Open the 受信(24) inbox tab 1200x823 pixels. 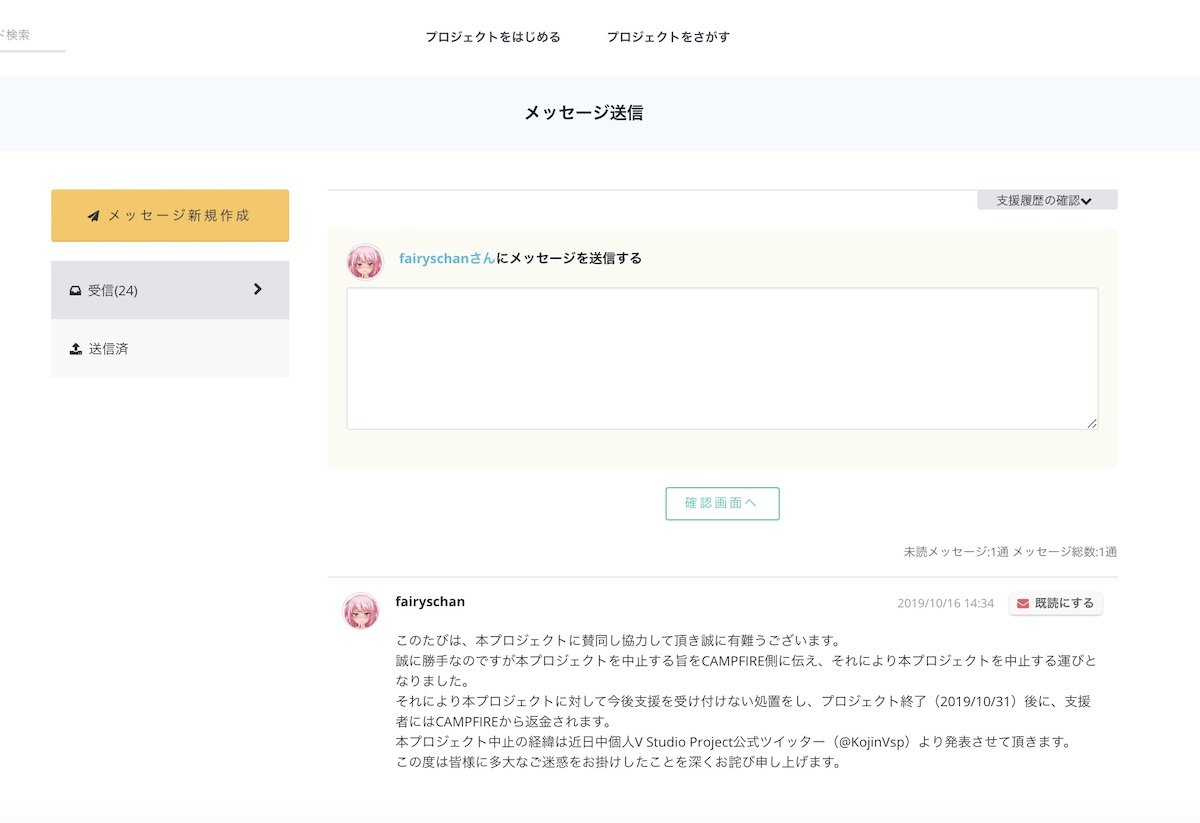tap(170, 290)
